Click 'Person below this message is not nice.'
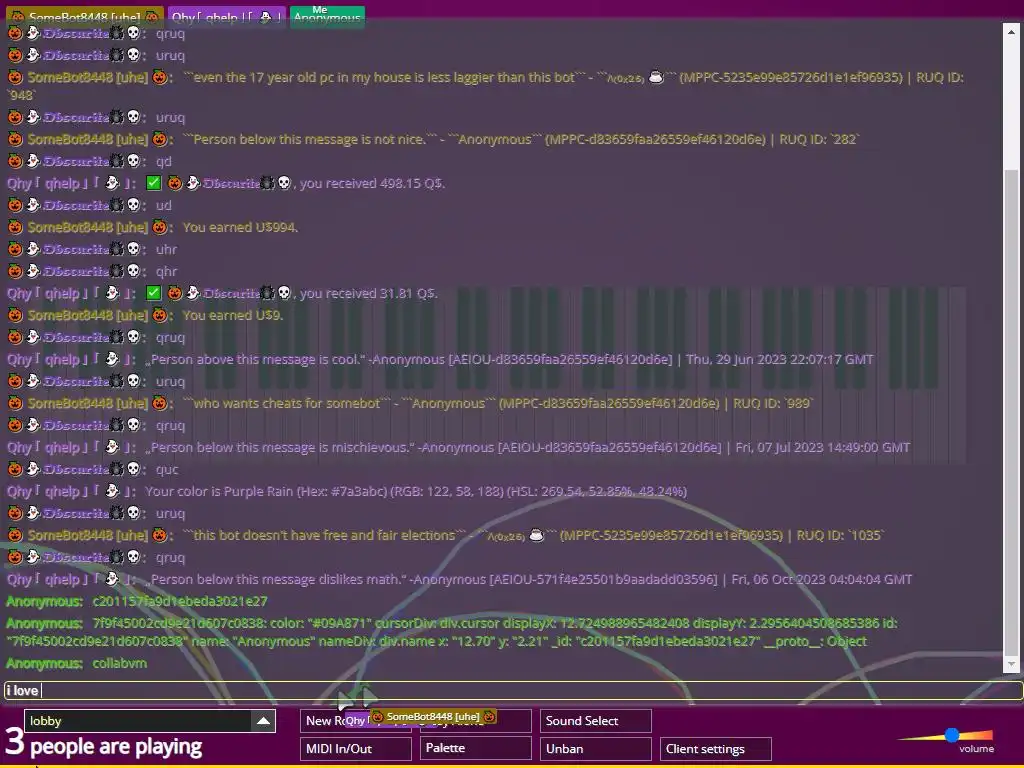Image resolution: width=1024 pixels, height=768 pixels. [x=311, y=139]
